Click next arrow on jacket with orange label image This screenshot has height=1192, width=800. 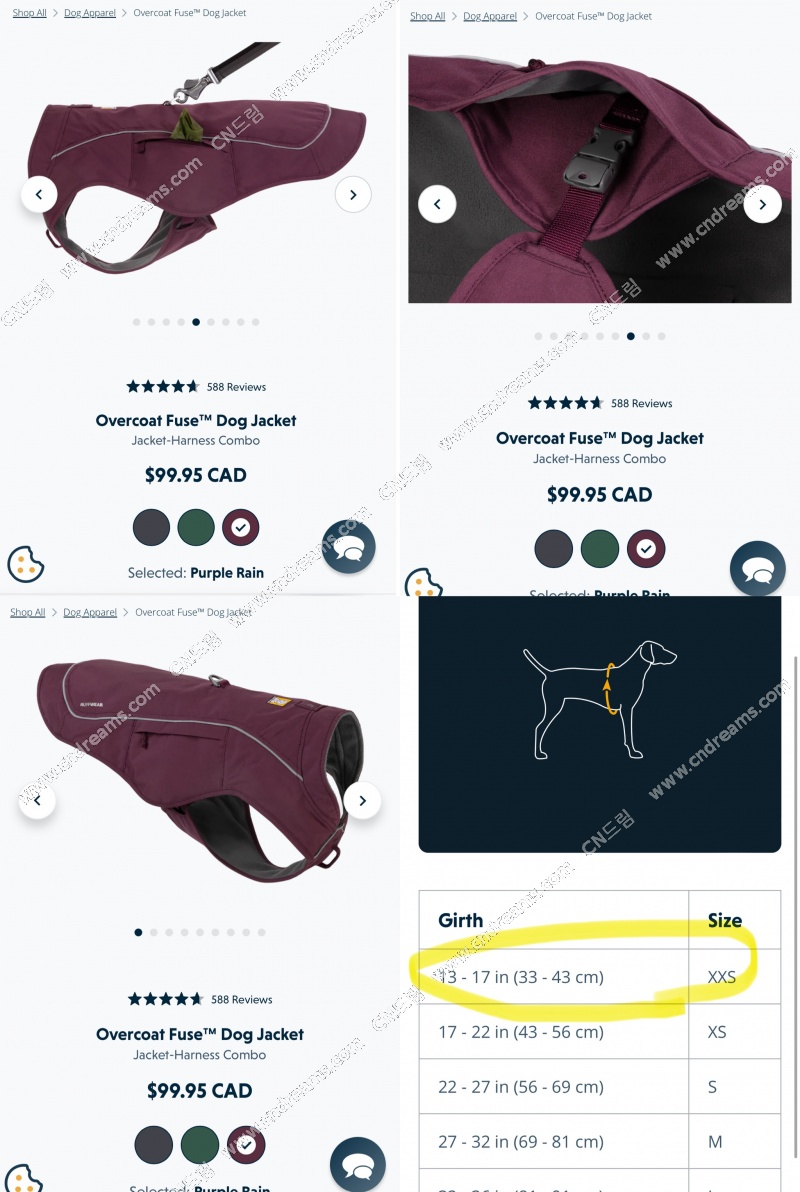pos(362,800)
